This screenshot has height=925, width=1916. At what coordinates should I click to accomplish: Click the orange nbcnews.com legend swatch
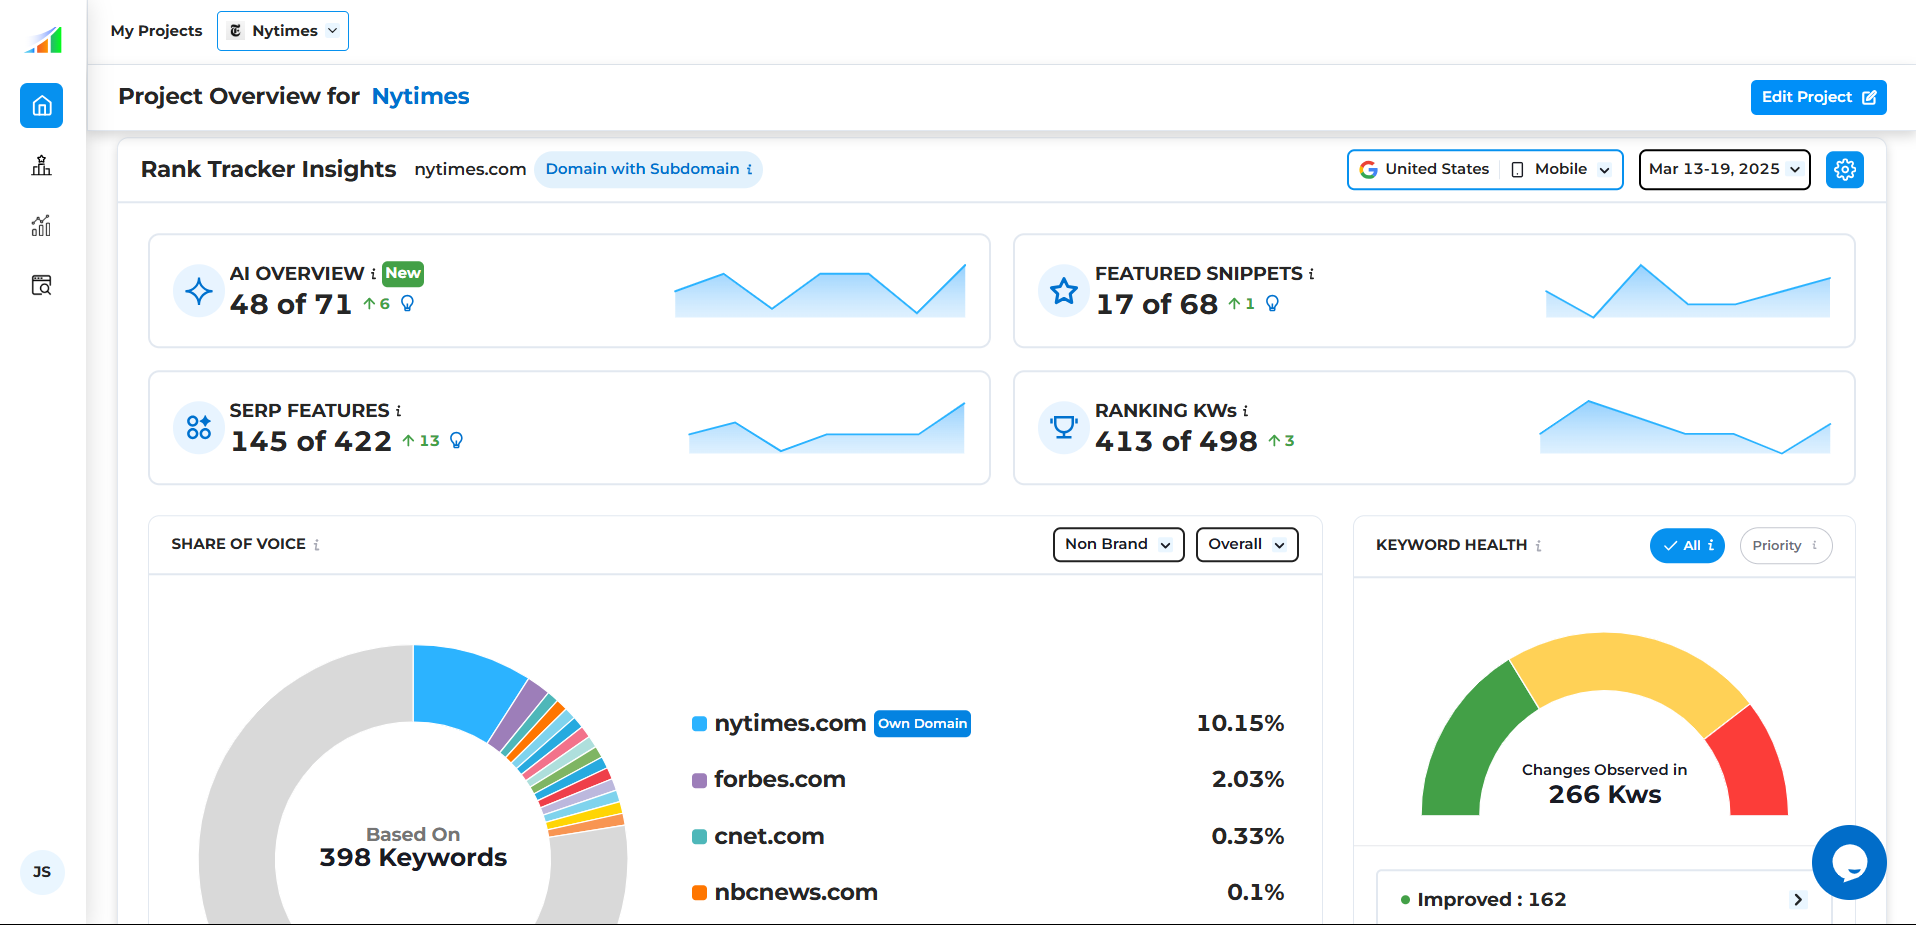click(699, 893)
